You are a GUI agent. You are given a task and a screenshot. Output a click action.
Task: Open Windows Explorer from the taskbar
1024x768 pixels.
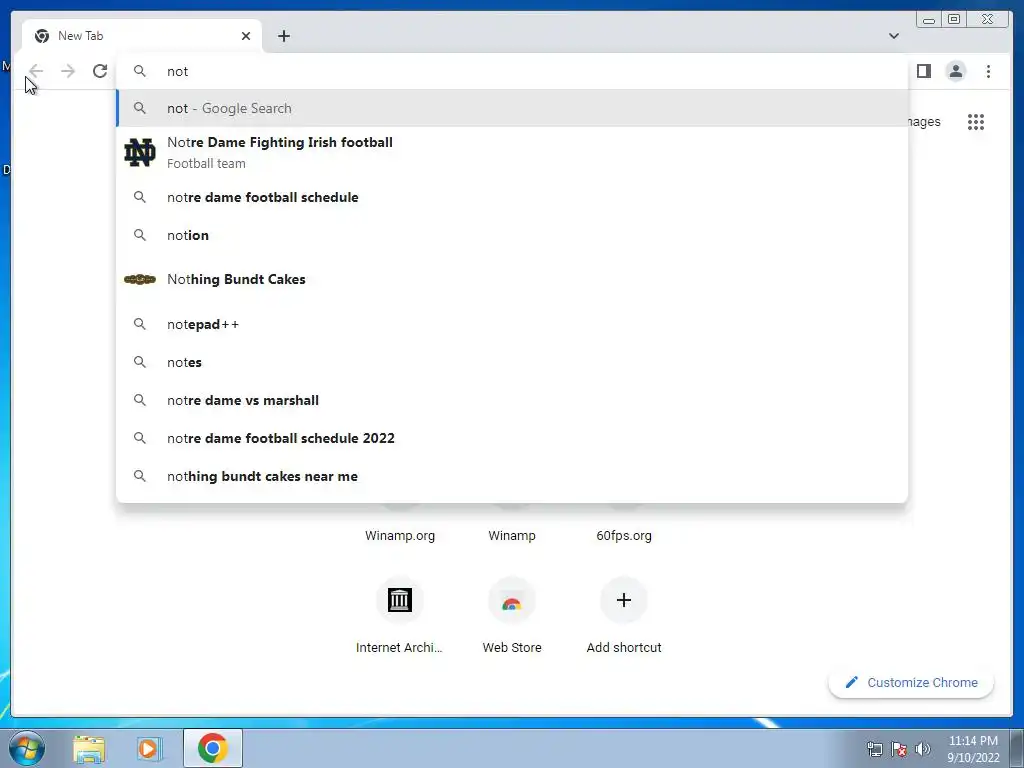(x=89, y=748)
